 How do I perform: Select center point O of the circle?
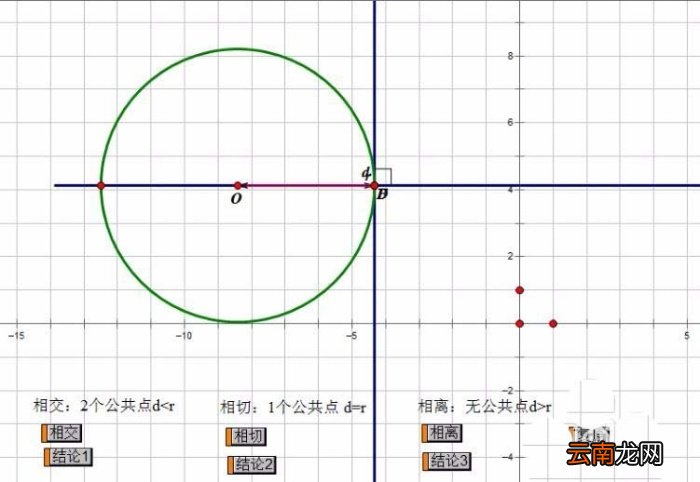coord(238,186)
